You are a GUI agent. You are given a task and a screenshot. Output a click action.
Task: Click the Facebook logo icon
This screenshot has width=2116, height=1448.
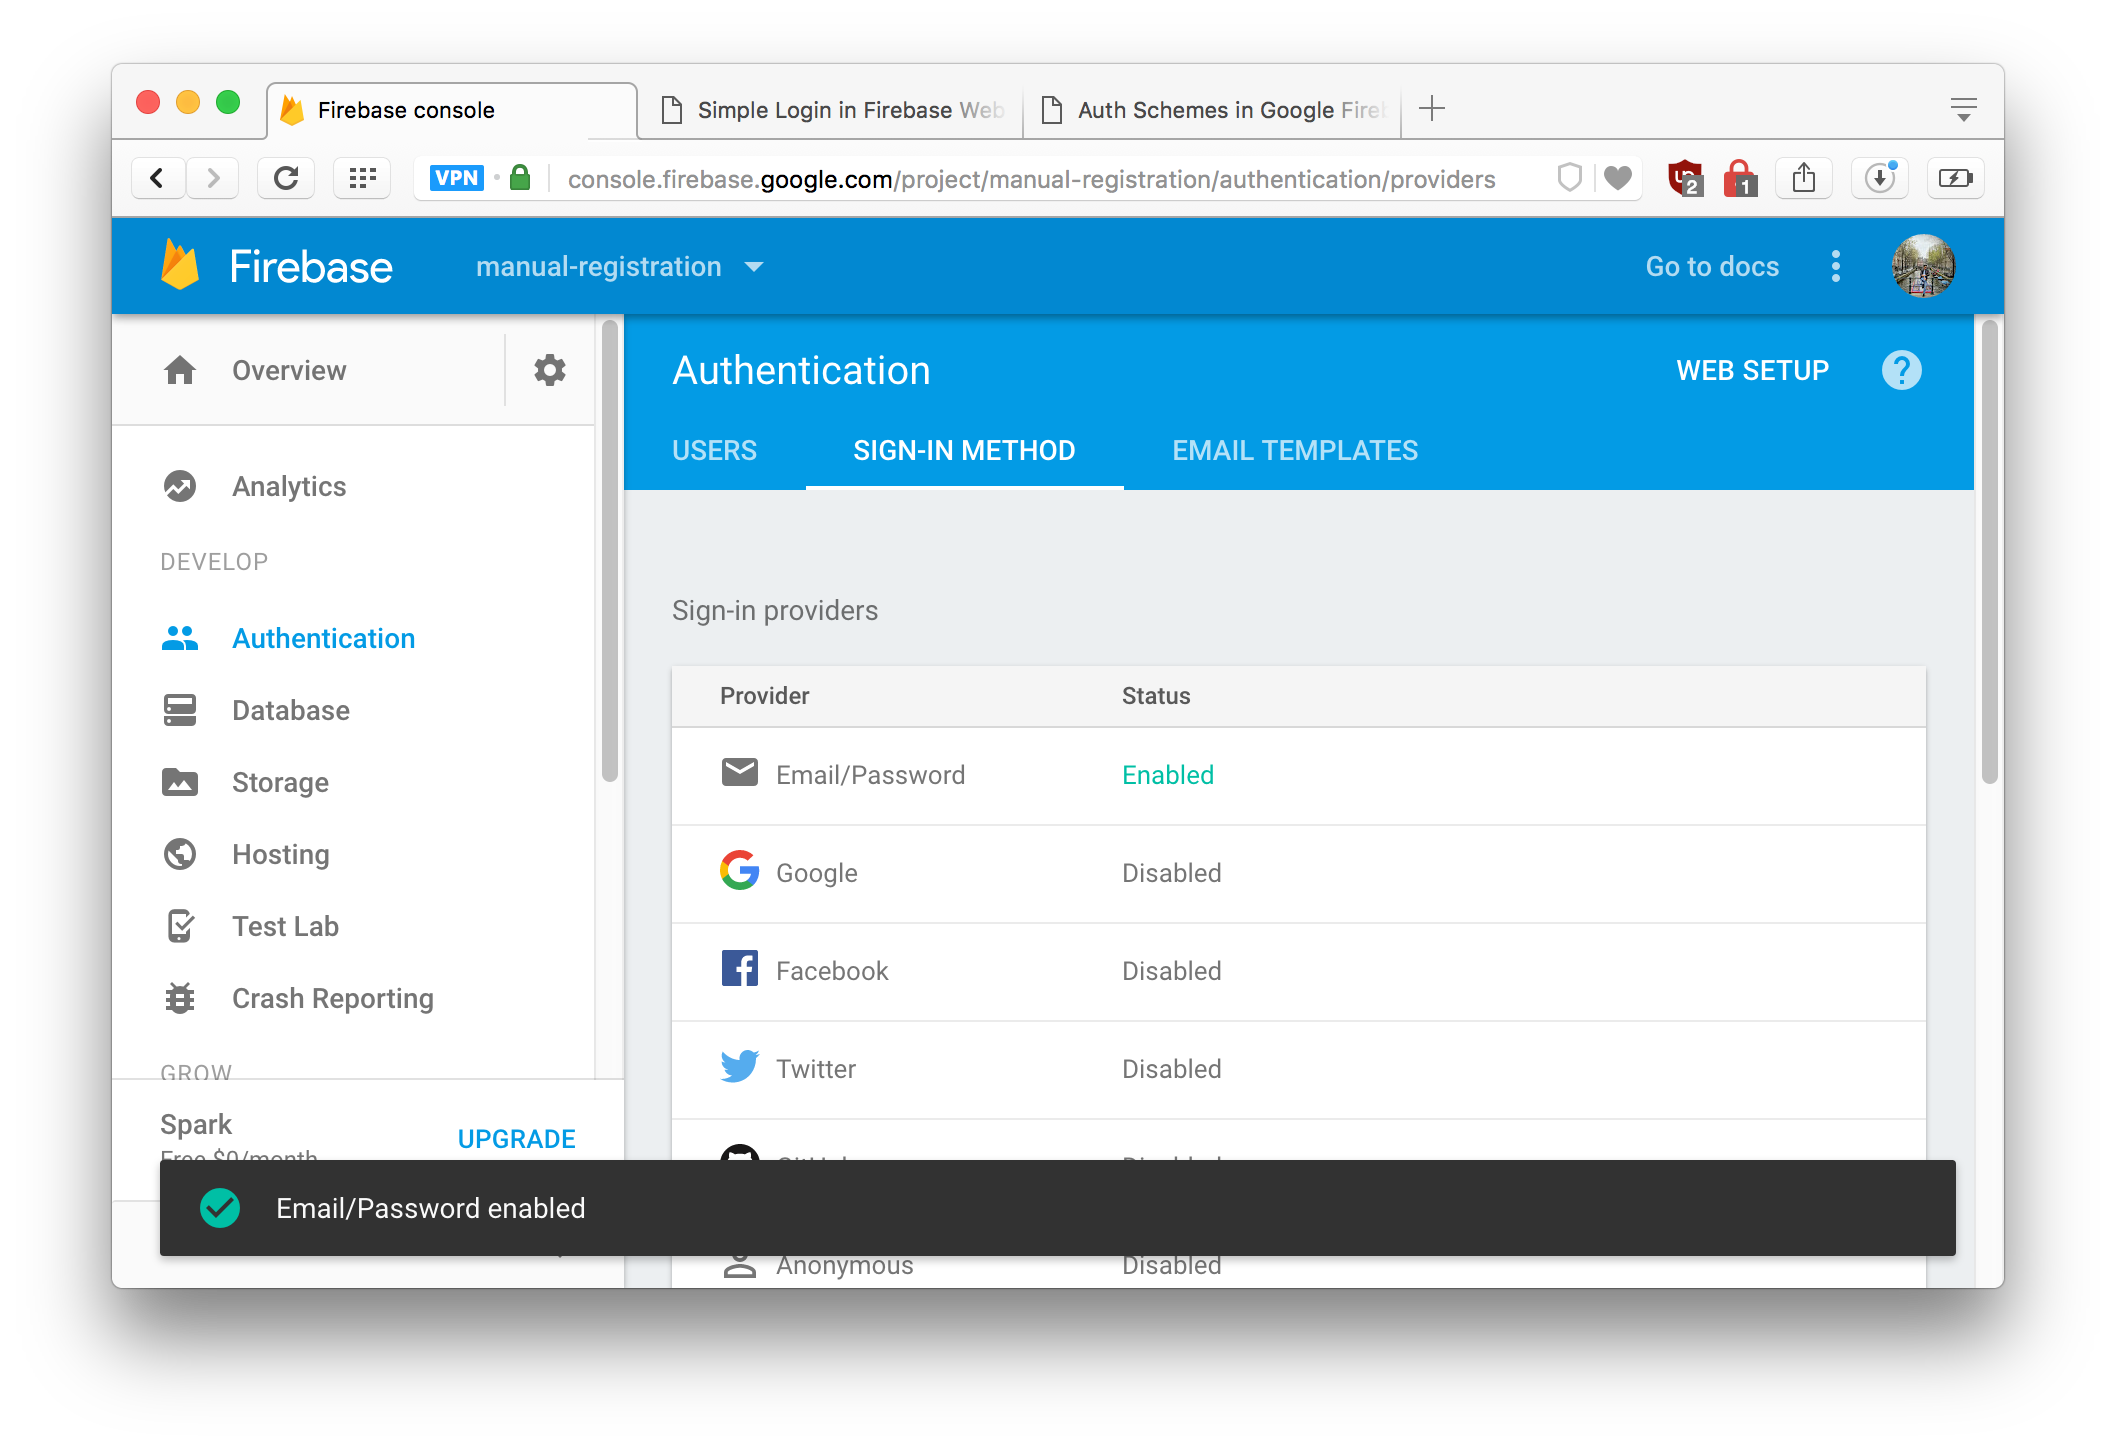[740, 968]
